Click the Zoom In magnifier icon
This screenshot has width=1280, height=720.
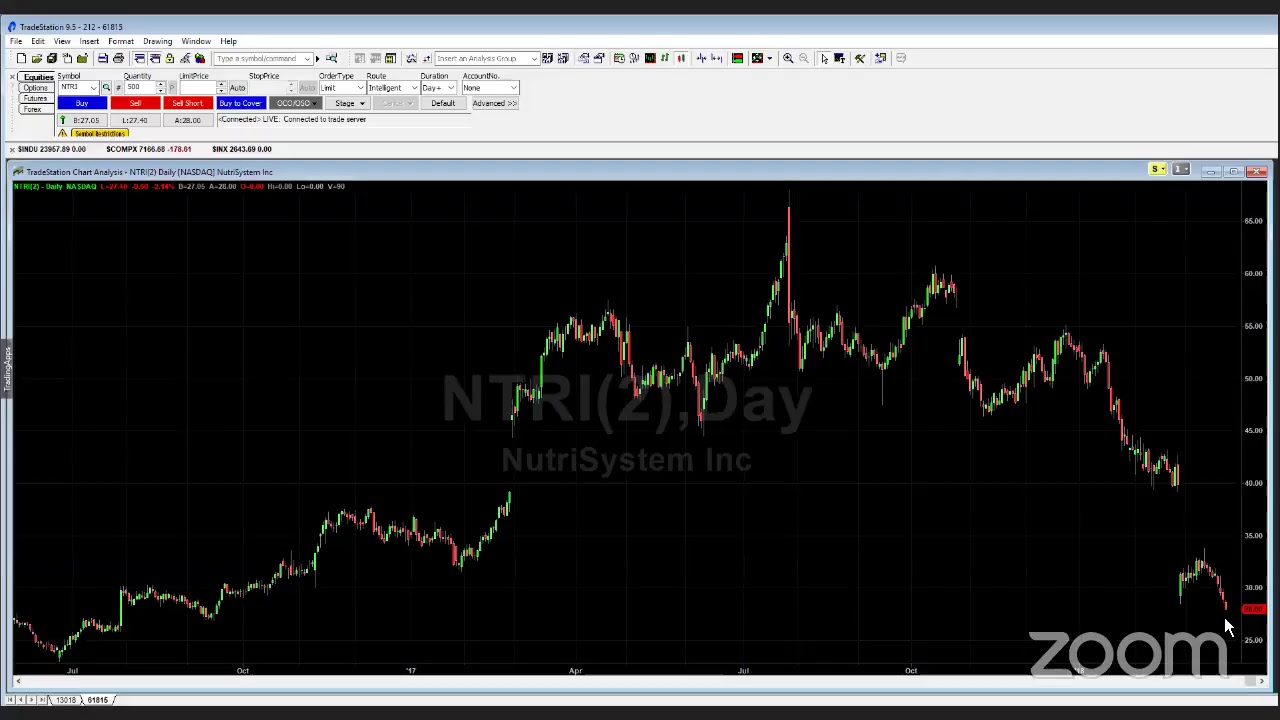click(x=788, y=58)
